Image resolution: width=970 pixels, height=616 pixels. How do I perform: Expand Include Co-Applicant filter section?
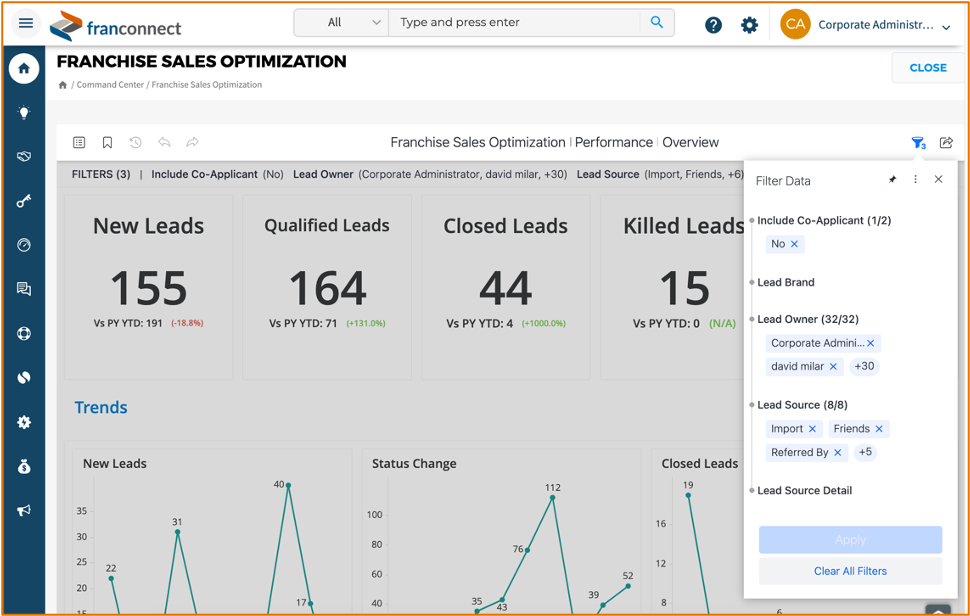(x=824, y=220)
